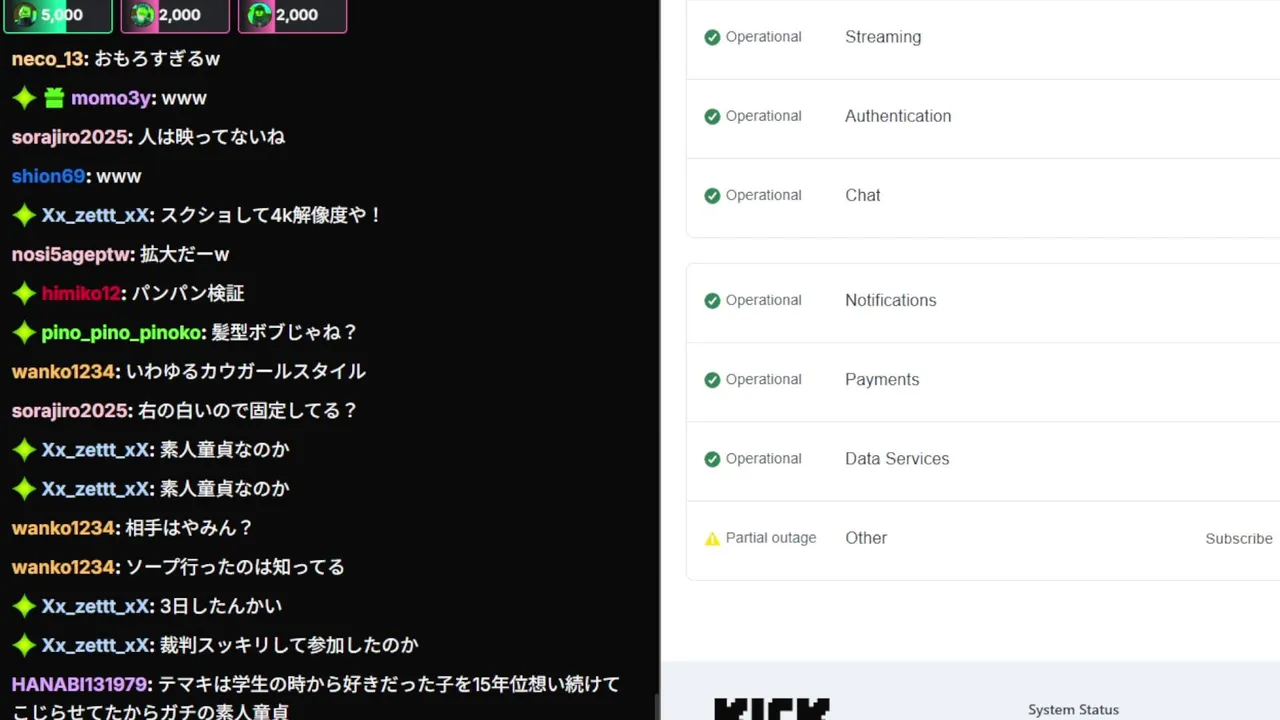Click the Kick logo in the footer

click(771, 709)
